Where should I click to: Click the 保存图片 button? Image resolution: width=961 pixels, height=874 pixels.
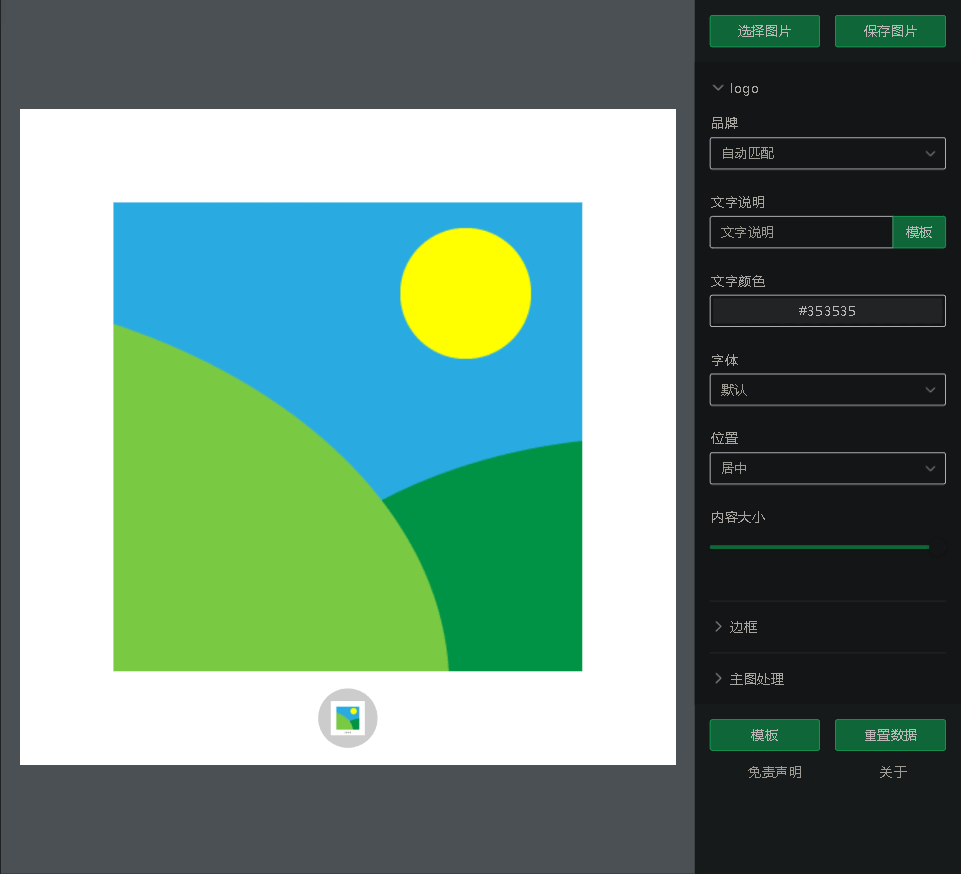pyautogui.click(x=890, y=31)
